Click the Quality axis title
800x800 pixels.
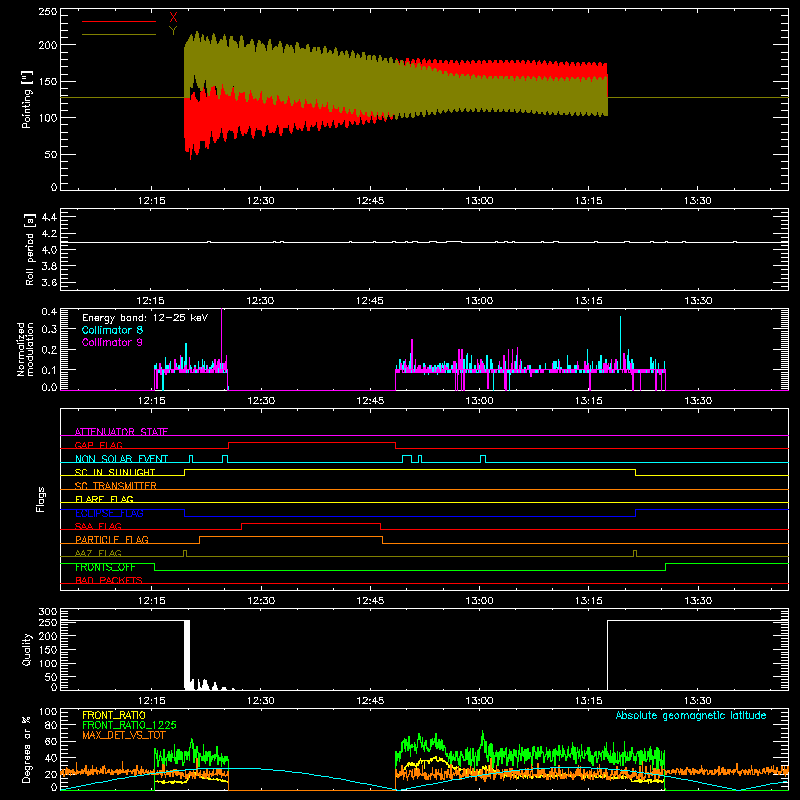(27, 649)
